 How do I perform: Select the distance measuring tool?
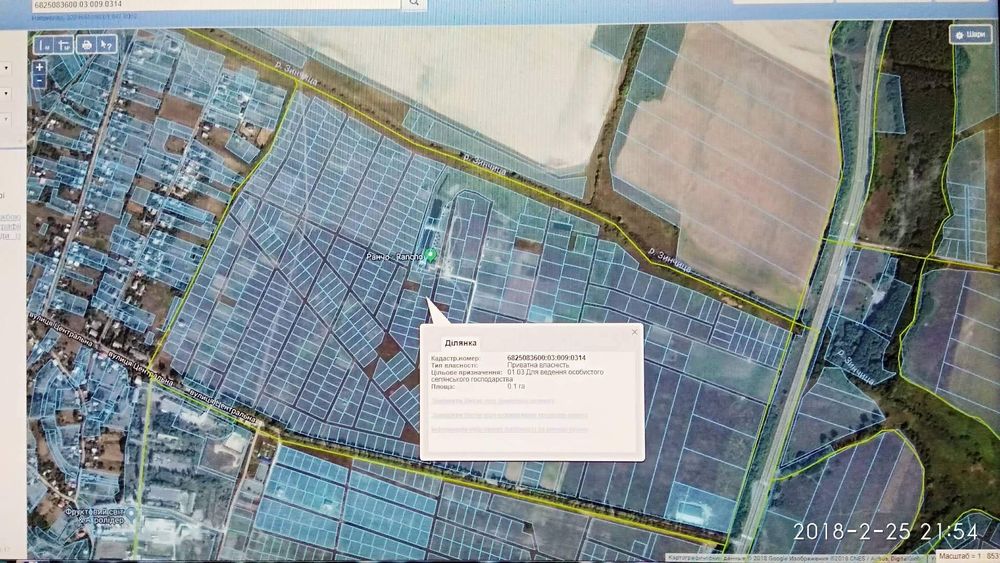pyautogui.click(x=44, y=45)
